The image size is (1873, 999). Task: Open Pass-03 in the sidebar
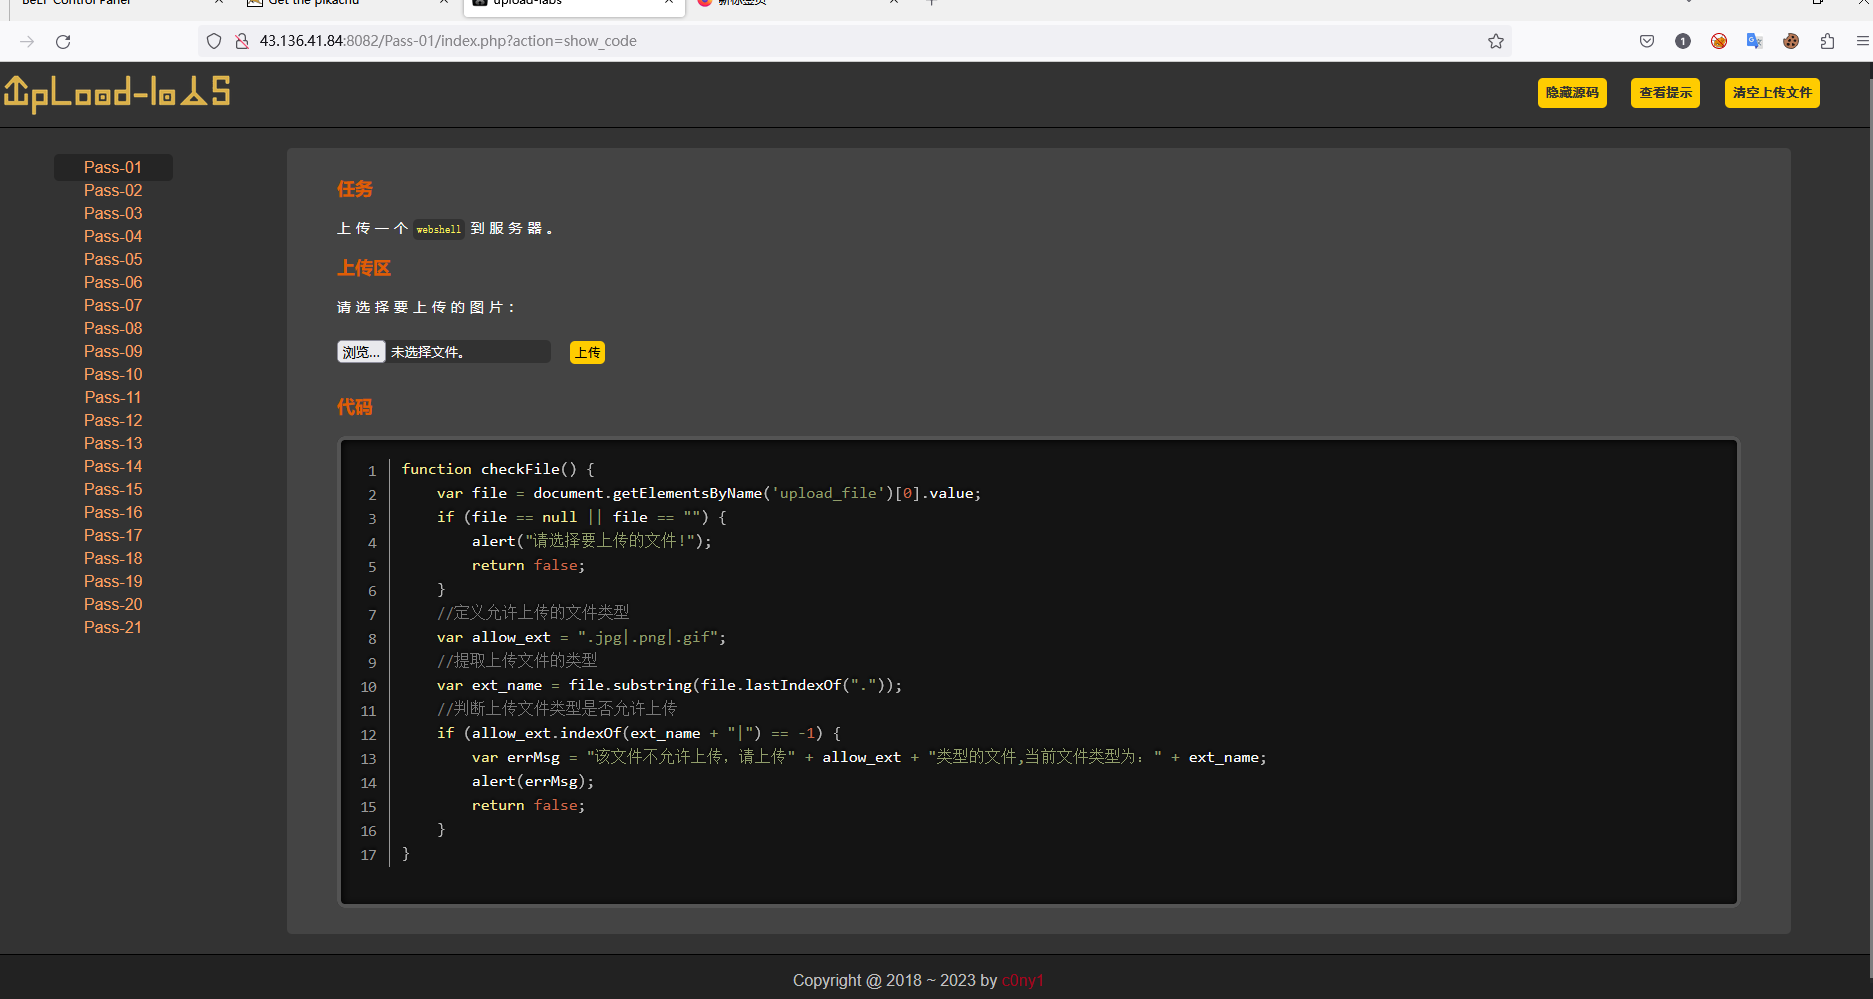tap(113, 213)
